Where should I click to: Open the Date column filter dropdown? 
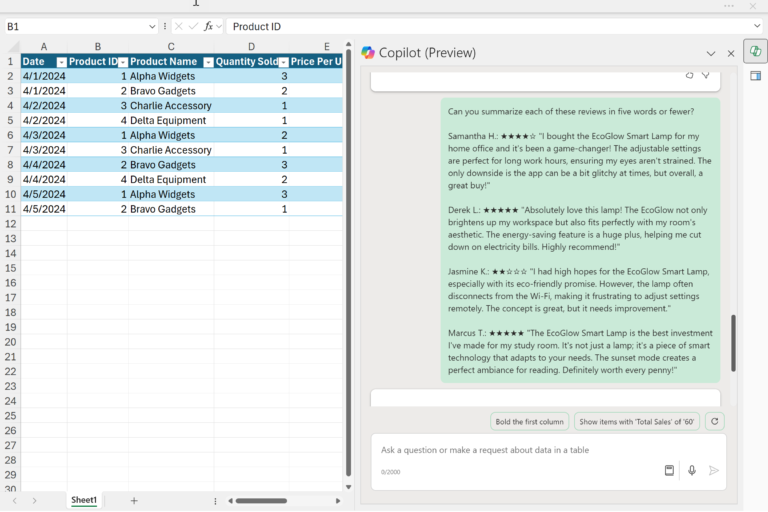pos(62,62)
